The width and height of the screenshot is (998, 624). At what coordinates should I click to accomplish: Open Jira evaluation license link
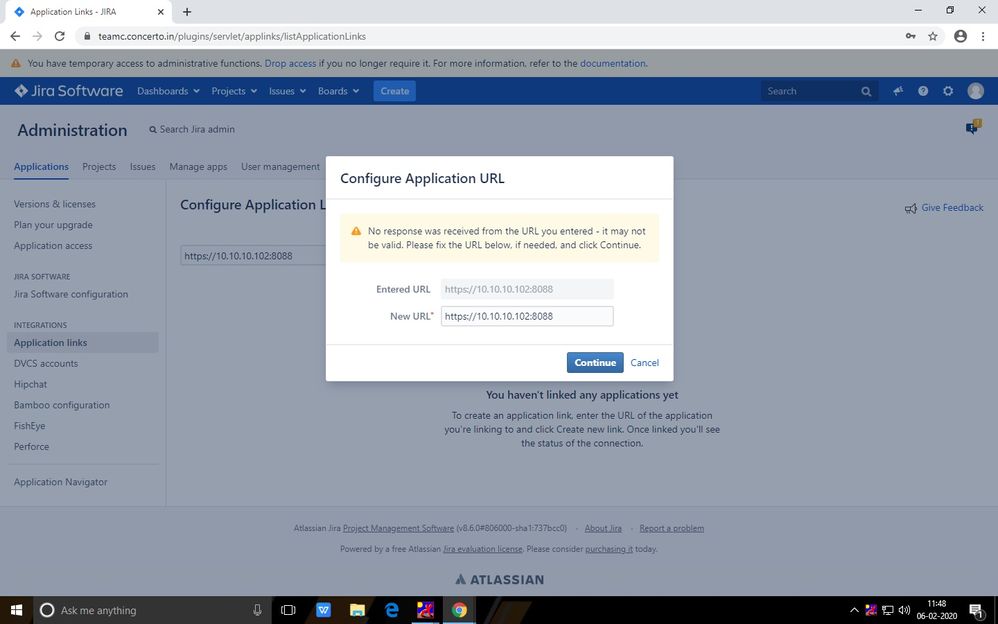(x=482, y=549)
